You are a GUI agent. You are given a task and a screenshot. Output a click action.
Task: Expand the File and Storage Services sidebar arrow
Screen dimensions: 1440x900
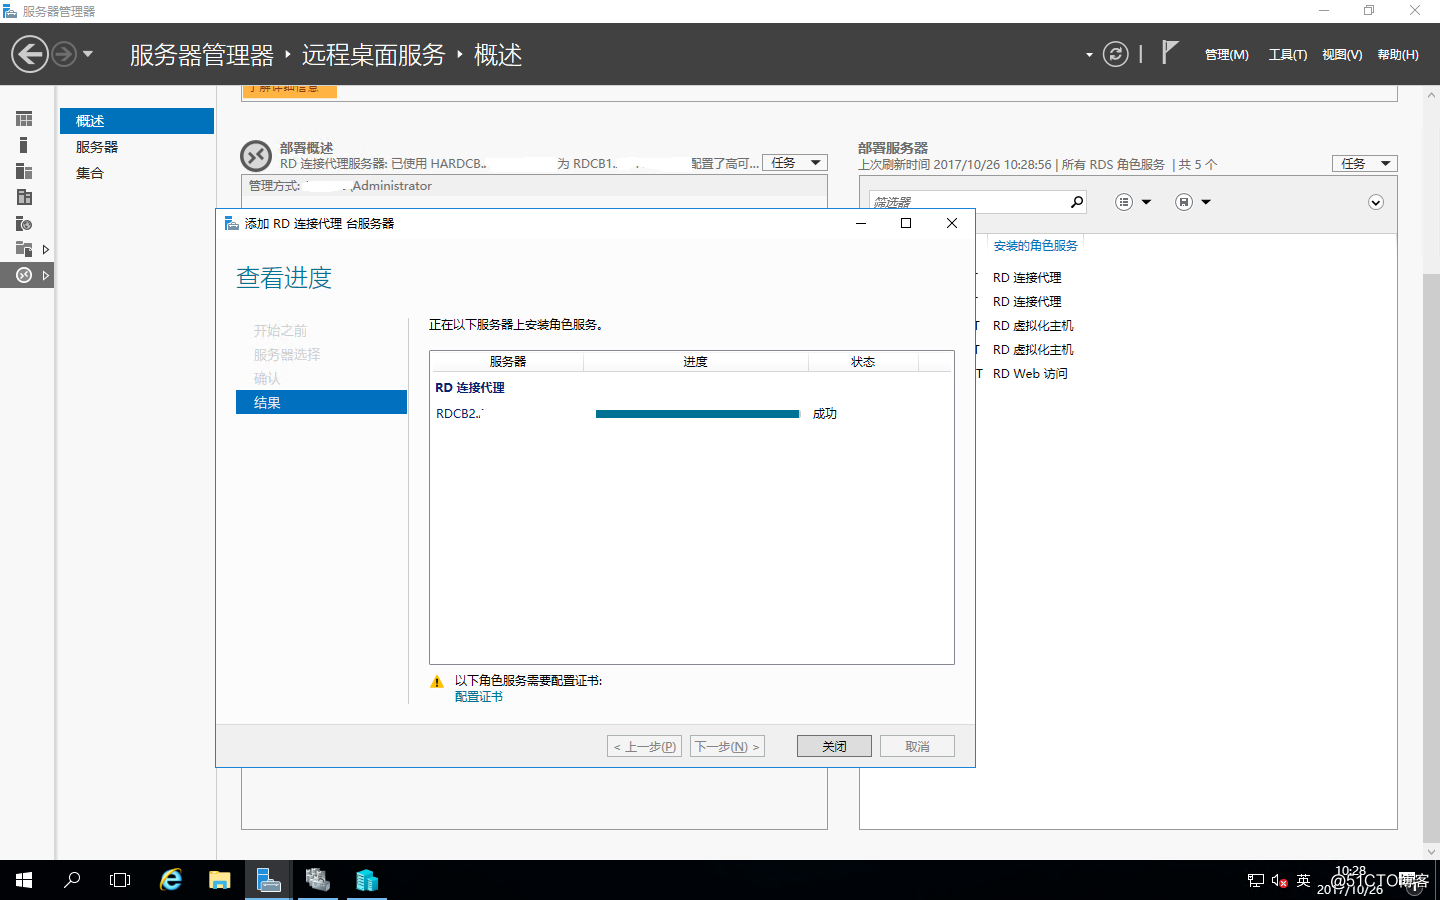coord(45,249)
